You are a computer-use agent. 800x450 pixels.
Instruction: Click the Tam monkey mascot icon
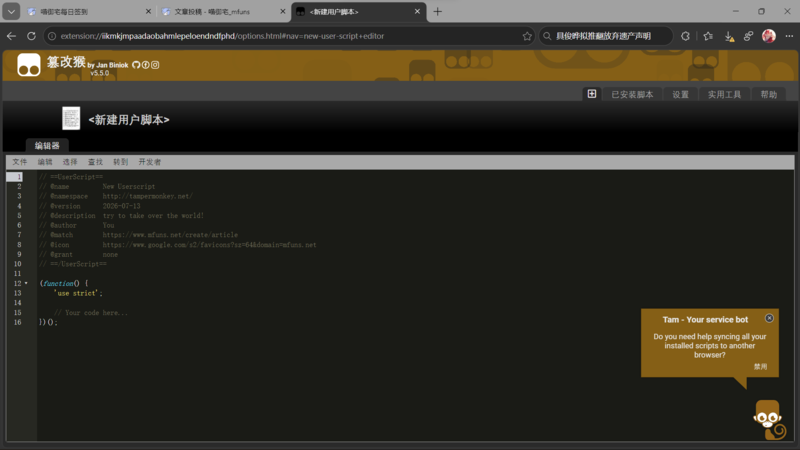(x=769, y=420)
